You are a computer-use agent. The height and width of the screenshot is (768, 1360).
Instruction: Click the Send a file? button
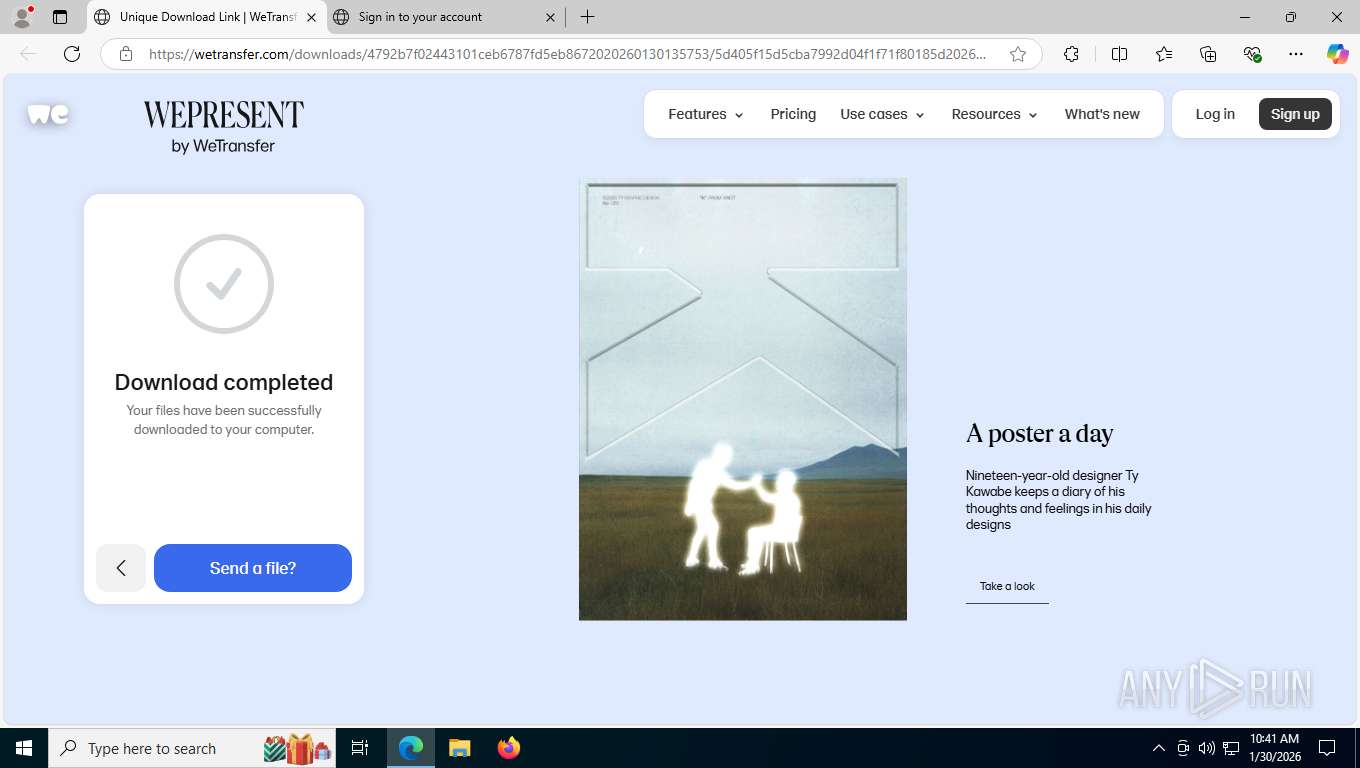pyautogui.click(x=253, y=568)
